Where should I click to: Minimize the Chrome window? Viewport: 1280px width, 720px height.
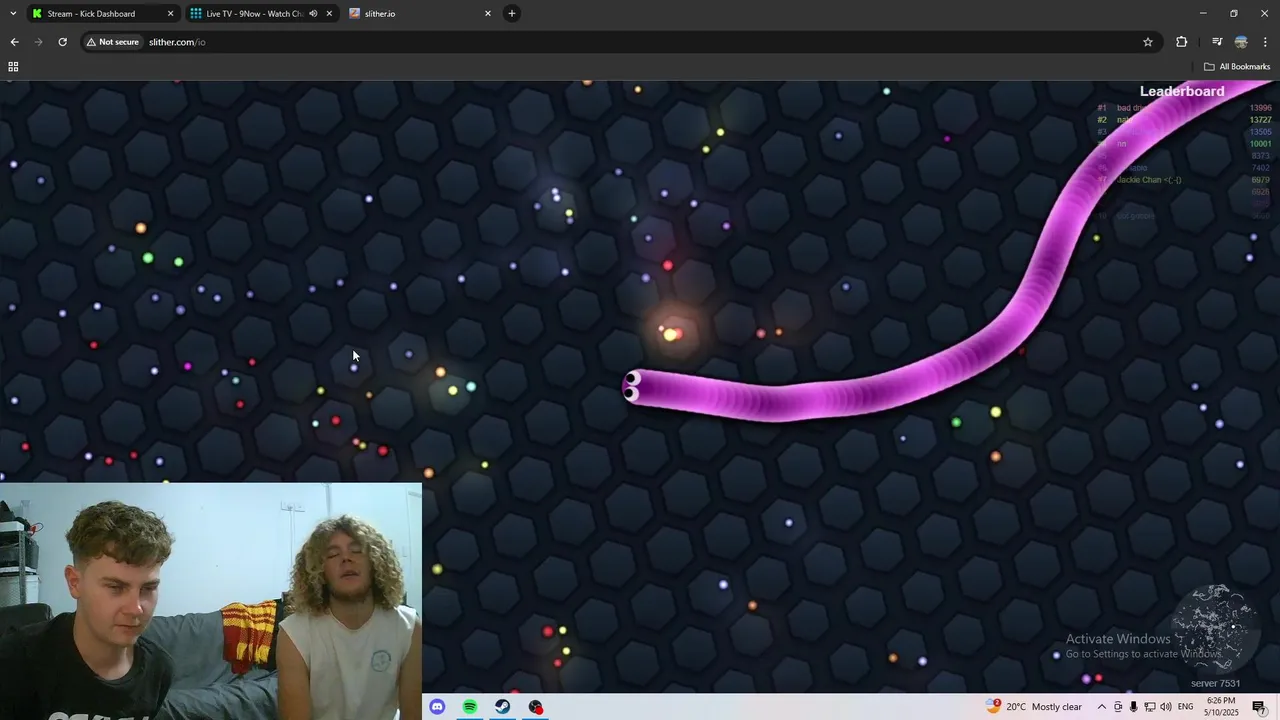point(1203,13)
